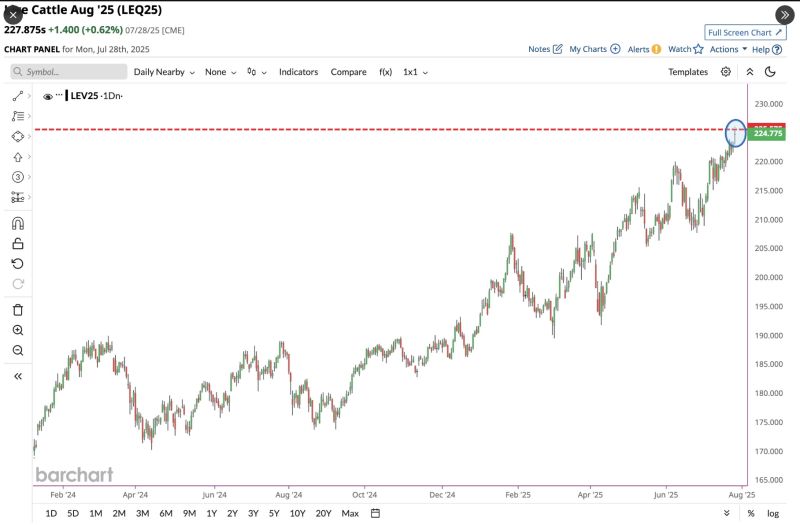
Task: Select the 6M time range
Action: pos(166,513)
